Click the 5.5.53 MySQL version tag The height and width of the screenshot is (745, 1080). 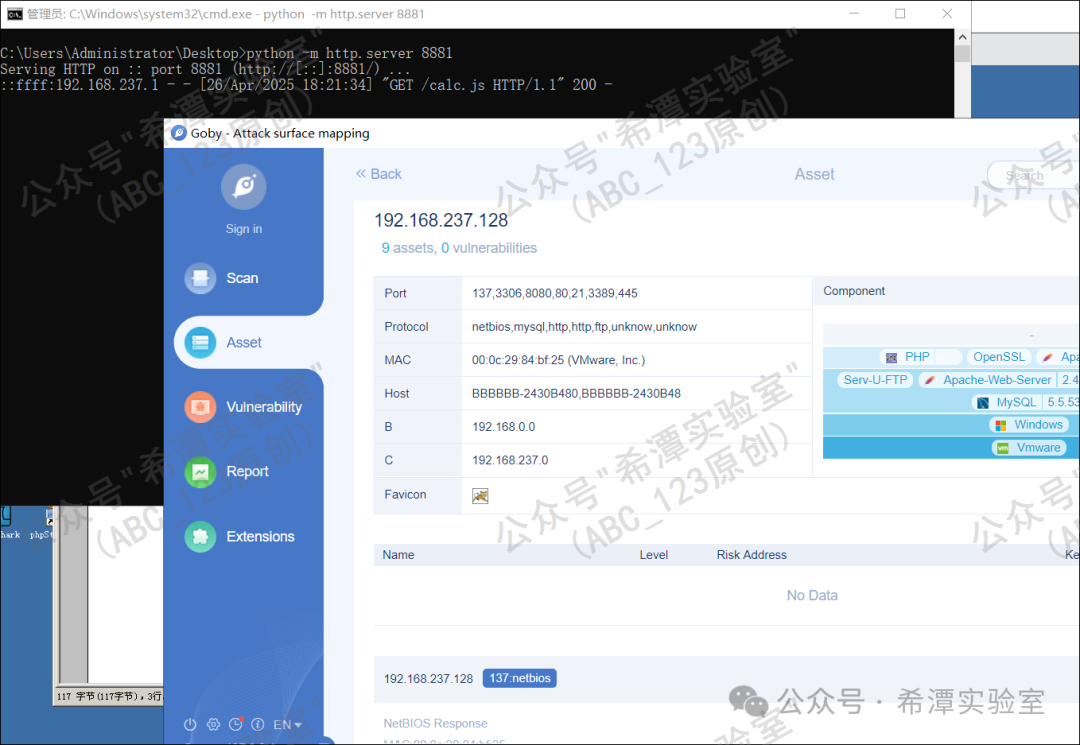[x=1063, y=402]
